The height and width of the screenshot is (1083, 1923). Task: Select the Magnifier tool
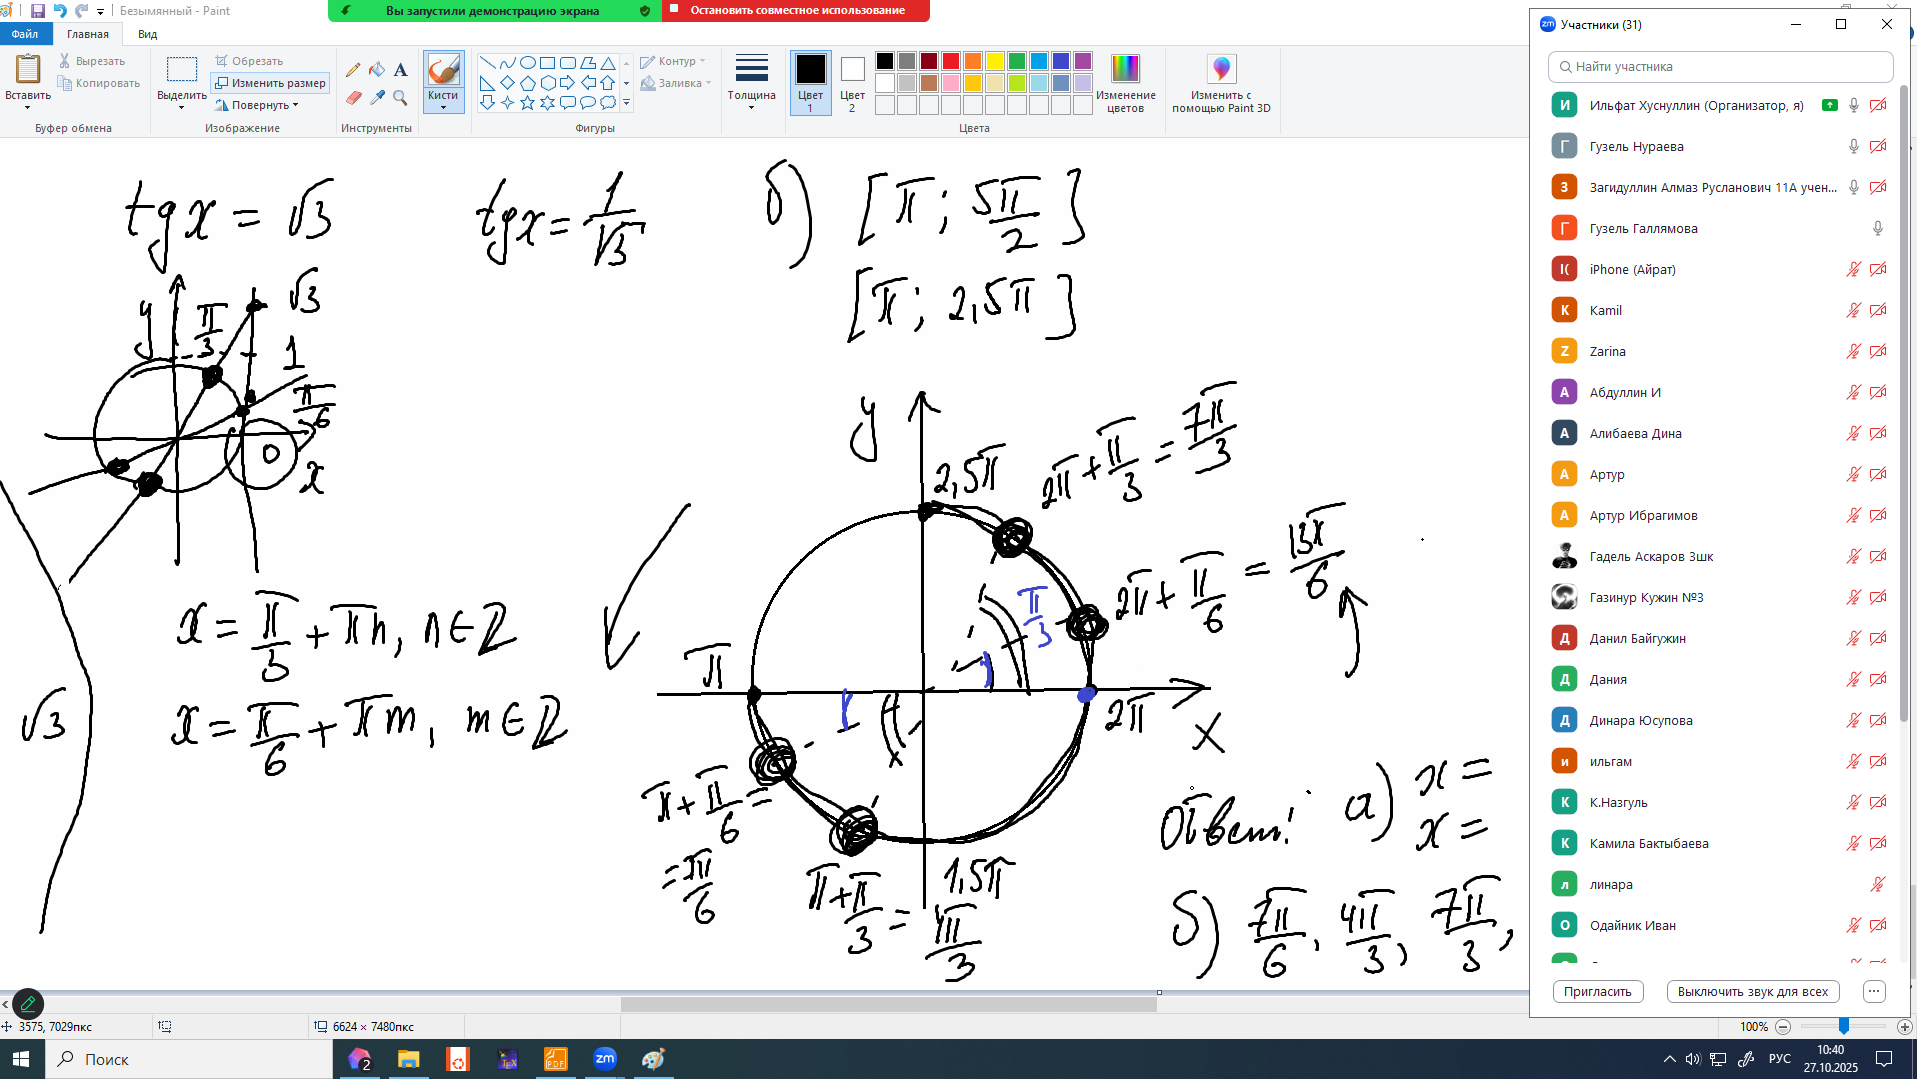pos(401,98)
